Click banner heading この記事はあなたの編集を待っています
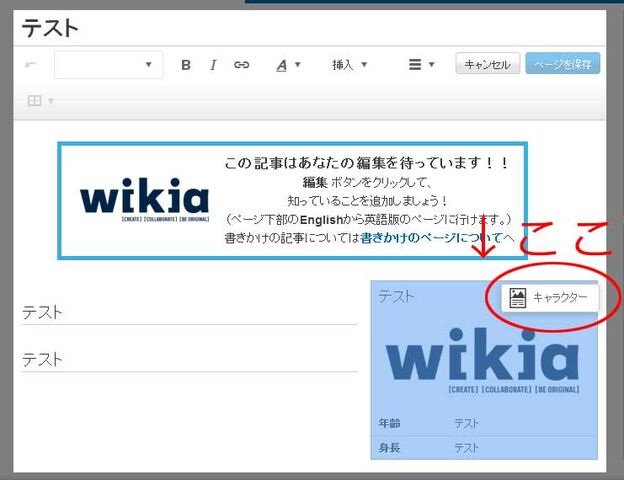The width and height of the screenshot is (624, 480). click(366, 163)
